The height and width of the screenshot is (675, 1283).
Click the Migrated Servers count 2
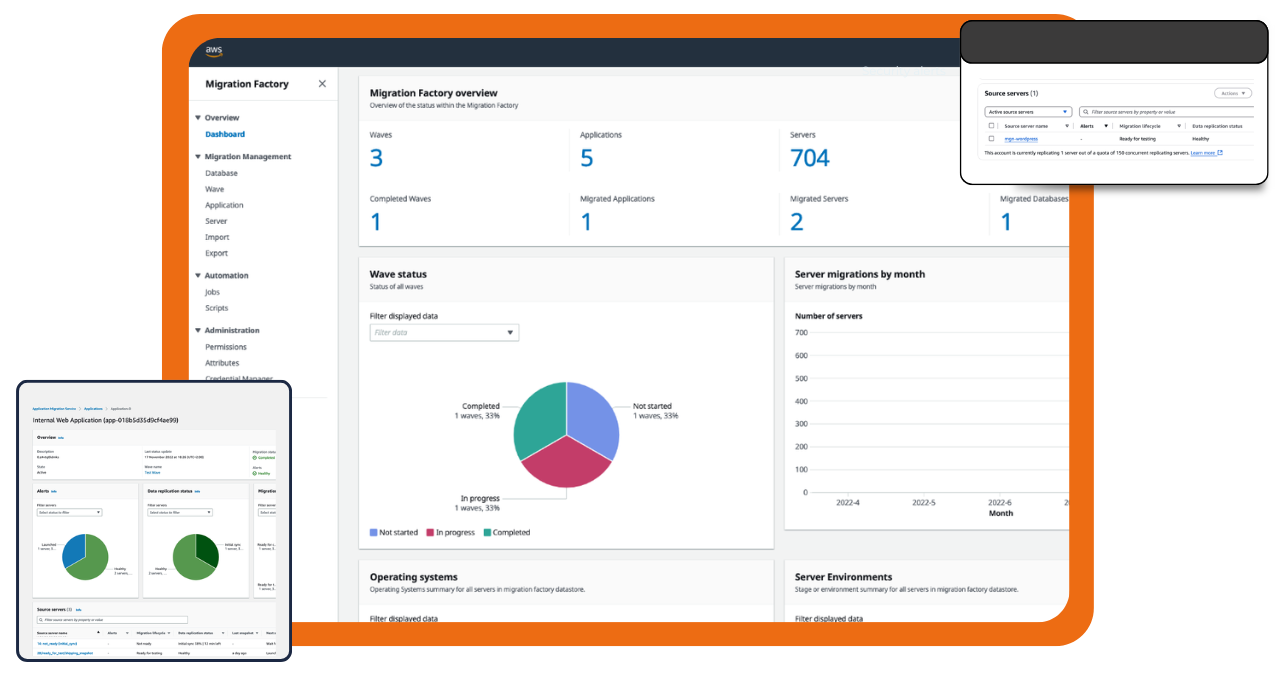click(797, 222)
